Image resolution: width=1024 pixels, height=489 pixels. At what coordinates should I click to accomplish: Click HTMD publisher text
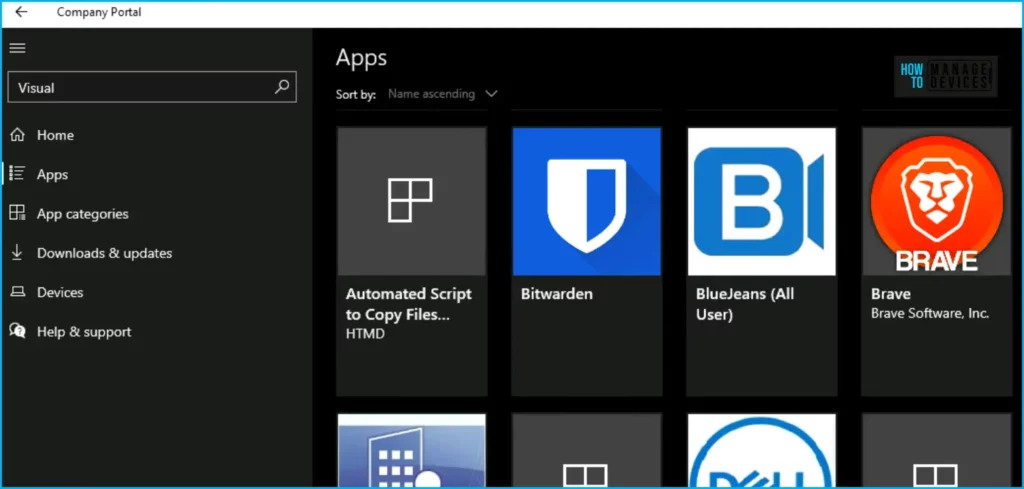[366, 334]
